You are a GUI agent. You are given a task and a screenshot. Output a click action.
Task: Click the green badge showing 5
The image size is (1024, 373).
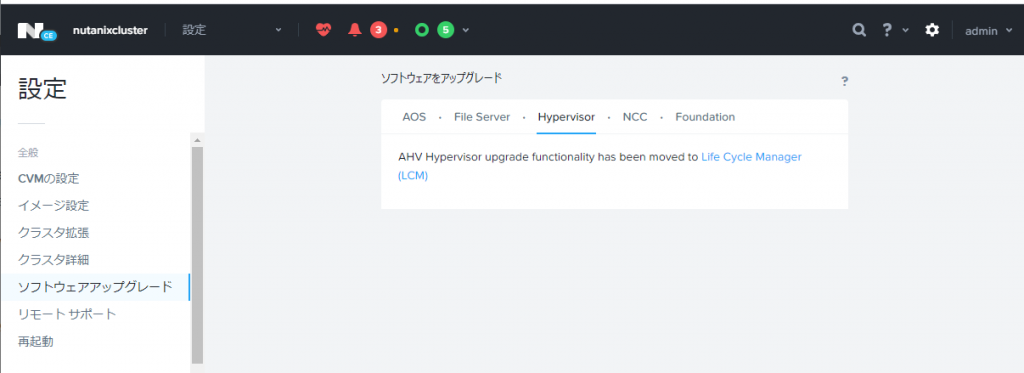[x=445, y=30]
